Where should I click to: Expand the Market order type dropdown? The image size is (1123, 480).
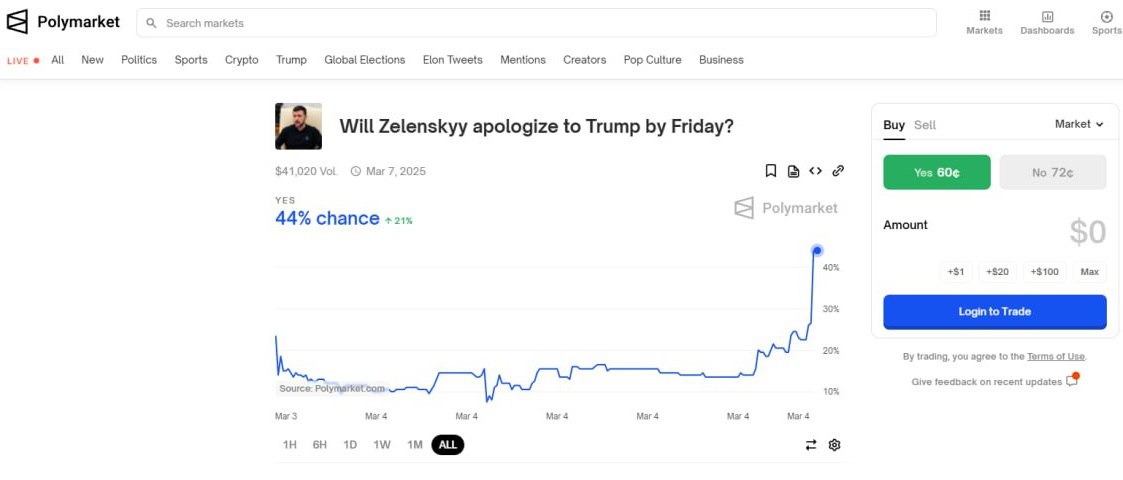(1079, 124)
